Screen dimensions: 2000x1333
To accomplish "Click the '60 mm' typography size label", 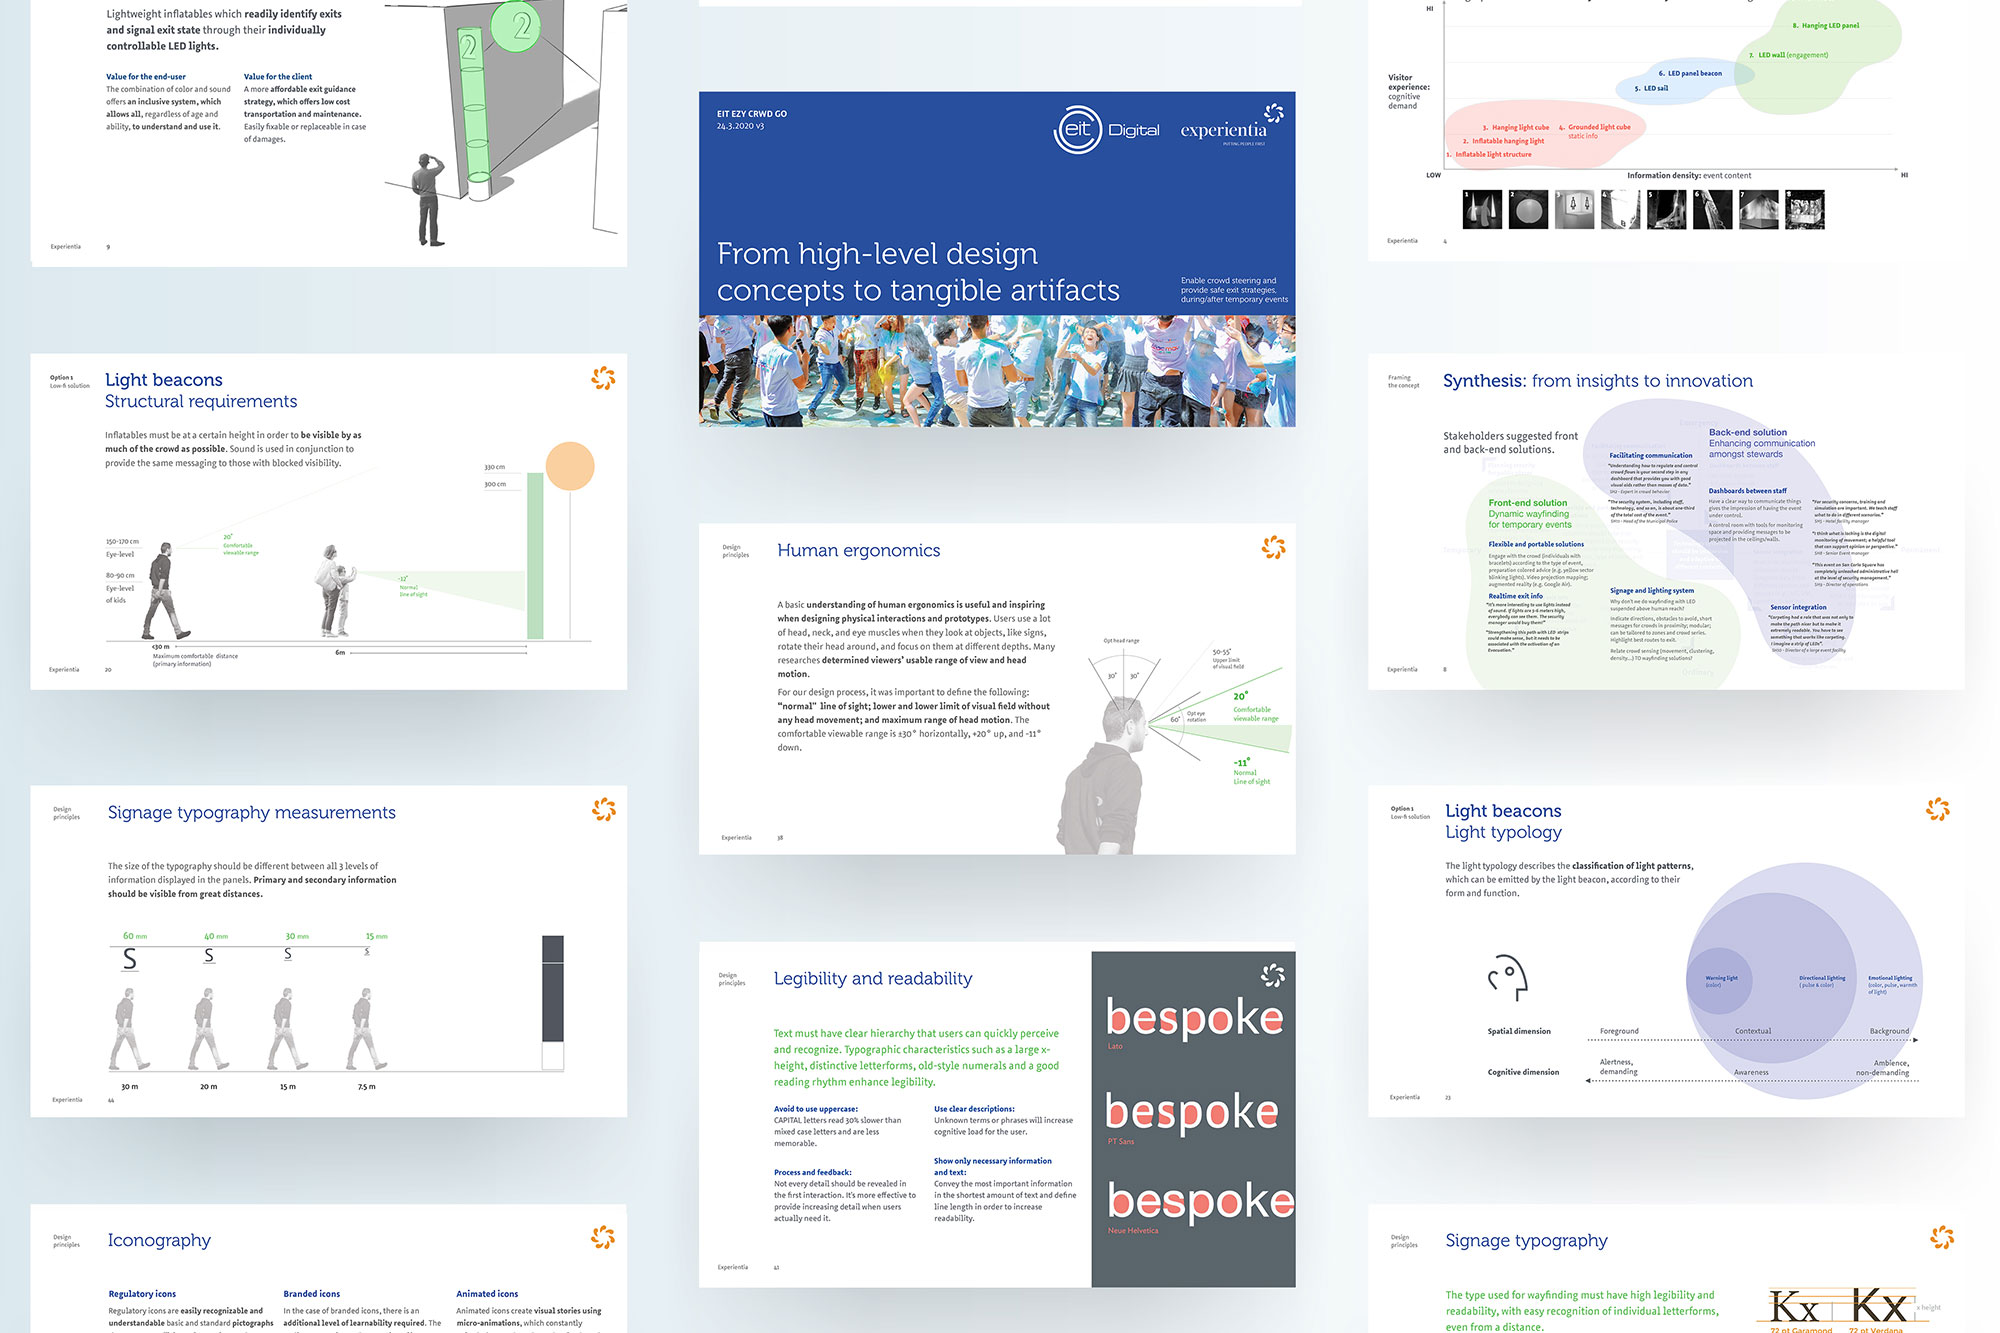I will pyautogui.click(x=135, y=936).
